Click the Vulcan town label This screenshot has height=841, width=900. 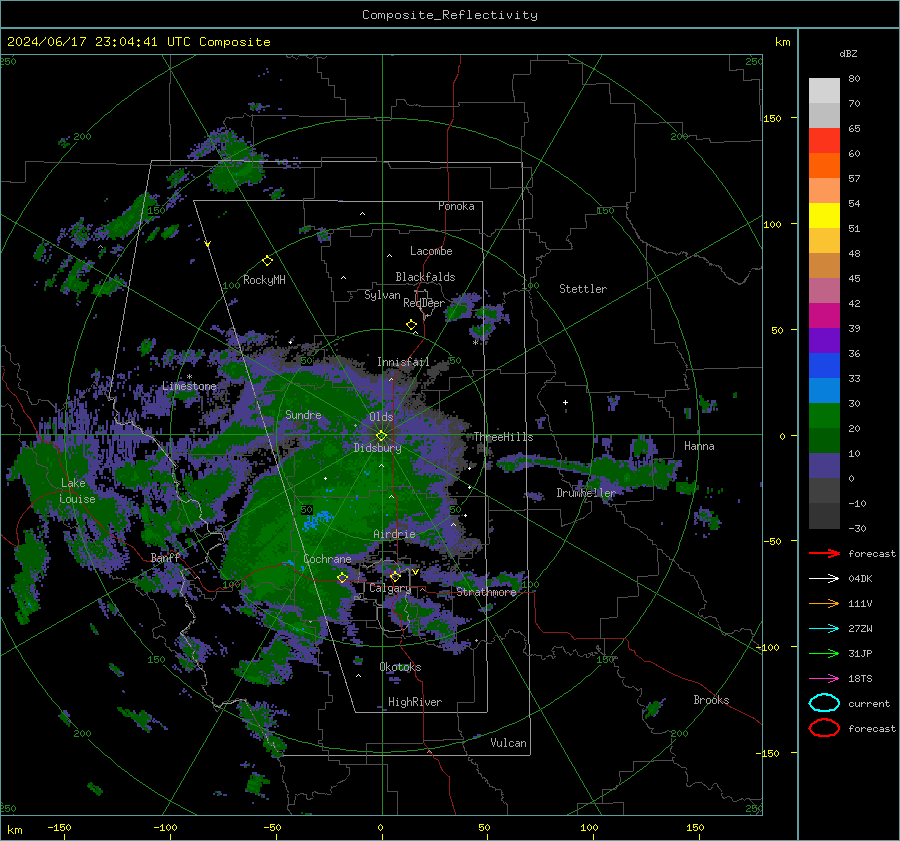[x=508, y=743]
